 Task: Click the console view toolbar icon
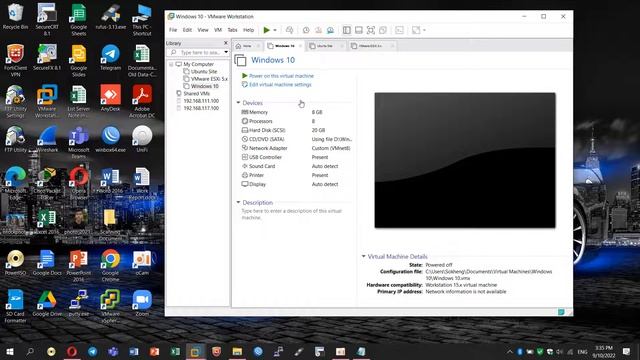[x=400, y=30]
